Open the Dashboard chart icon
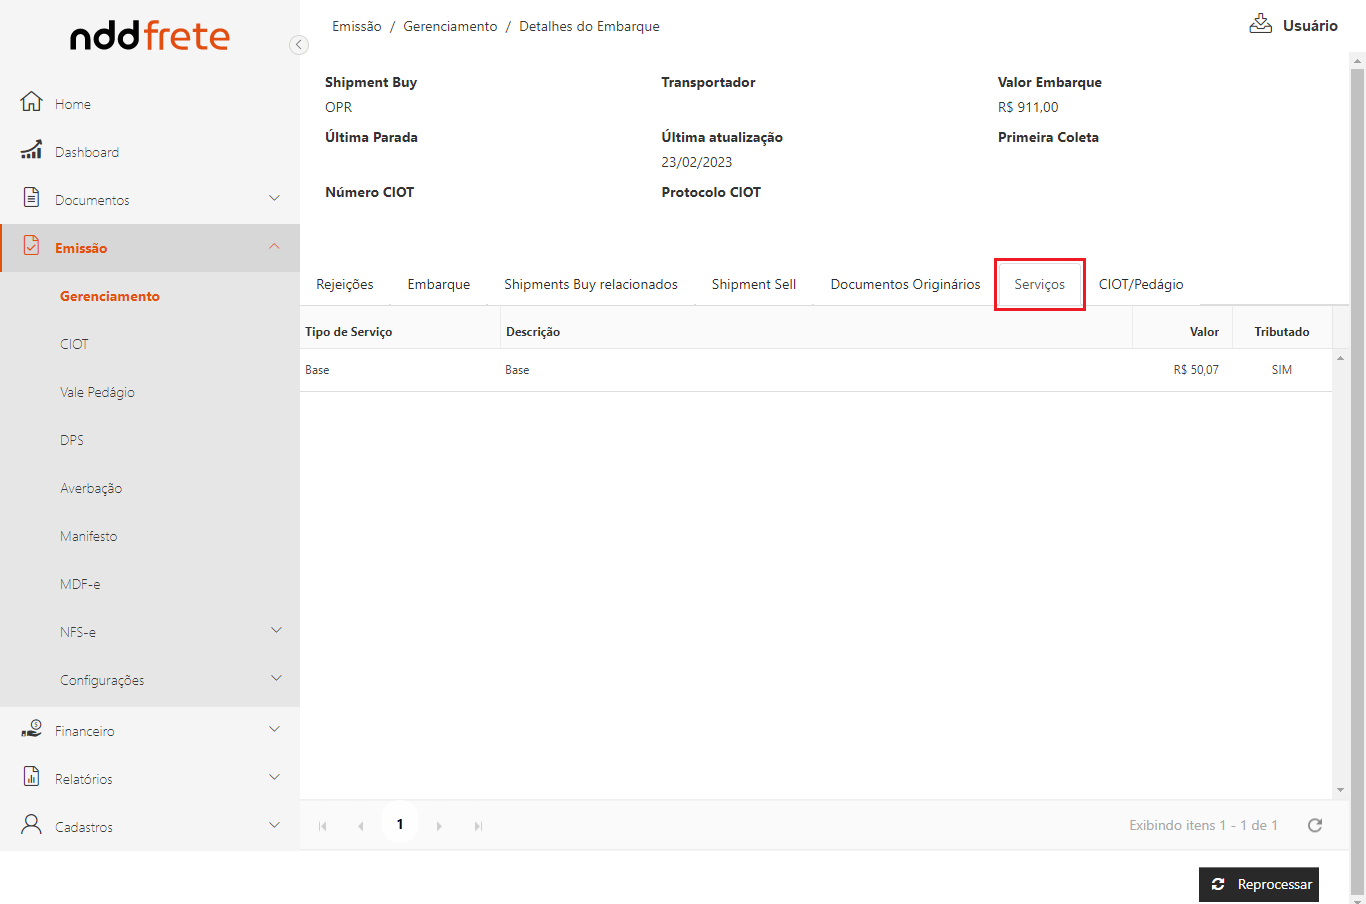1366x904 pixels. click(x=31, y=151)
